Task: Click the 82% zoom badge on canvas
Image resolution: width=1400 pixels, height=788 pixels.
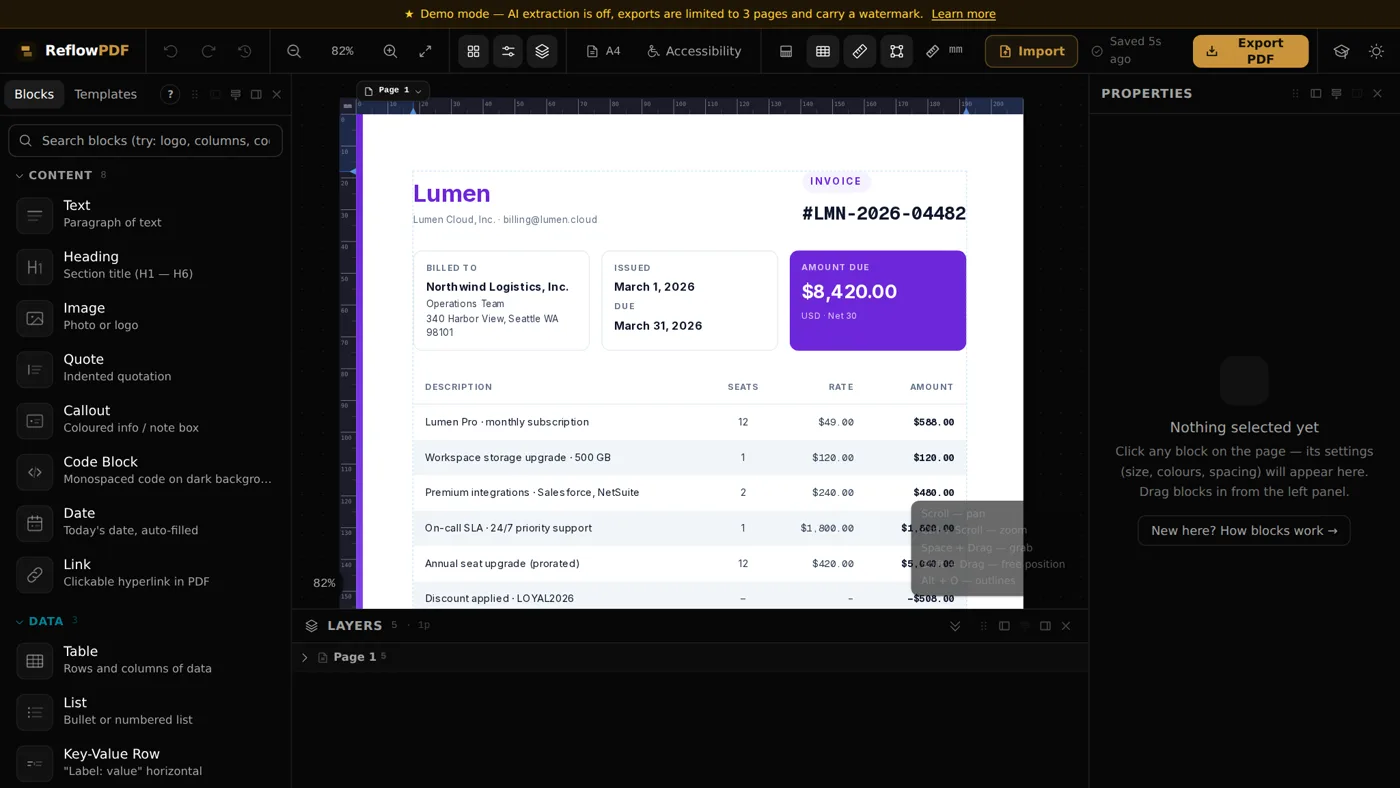Action: point(324,583)
